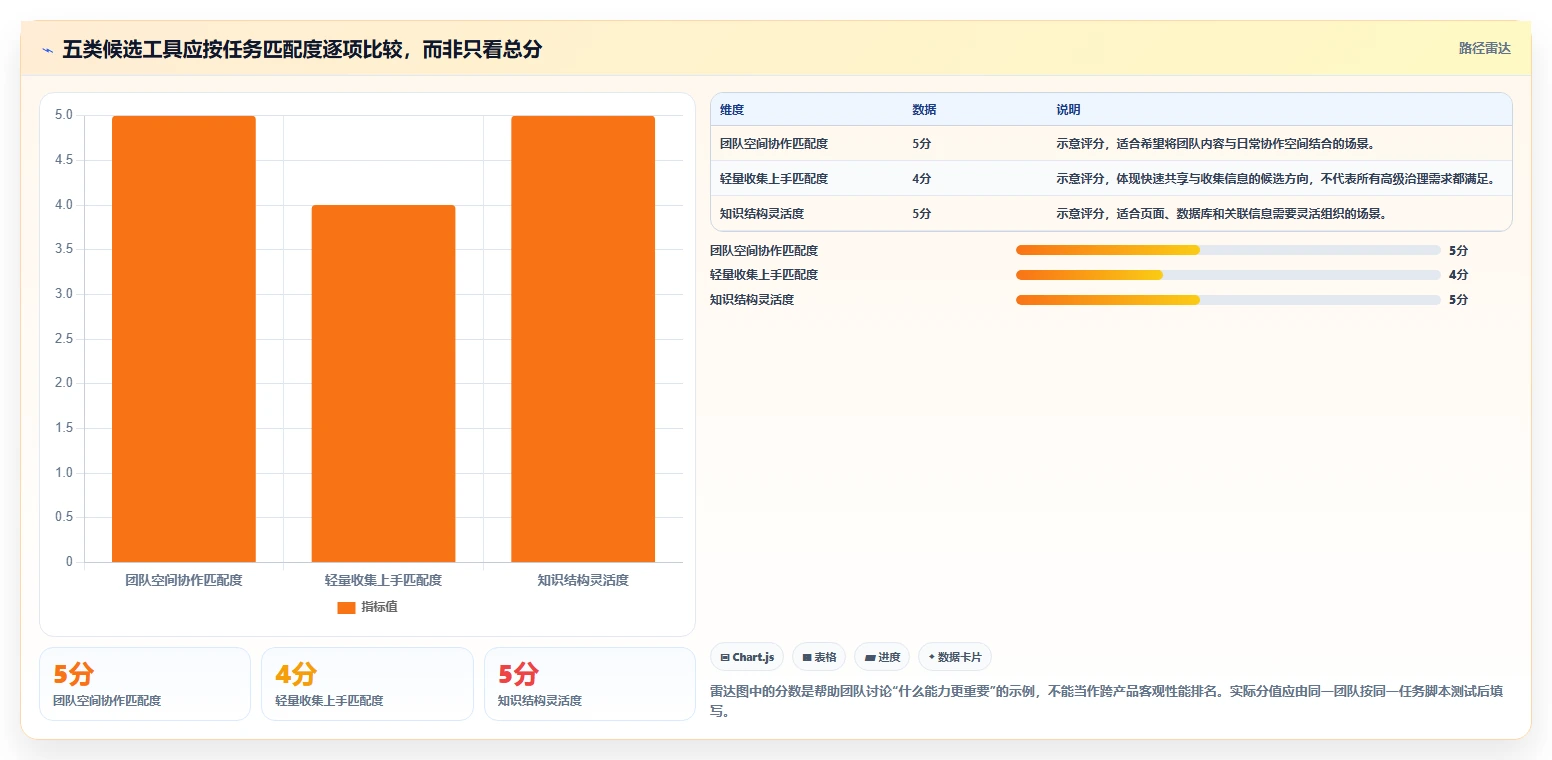This screenshot has width=1552, height=760.
Task: Click the 数据卡片 tag chip
Action: coord(955,657)
